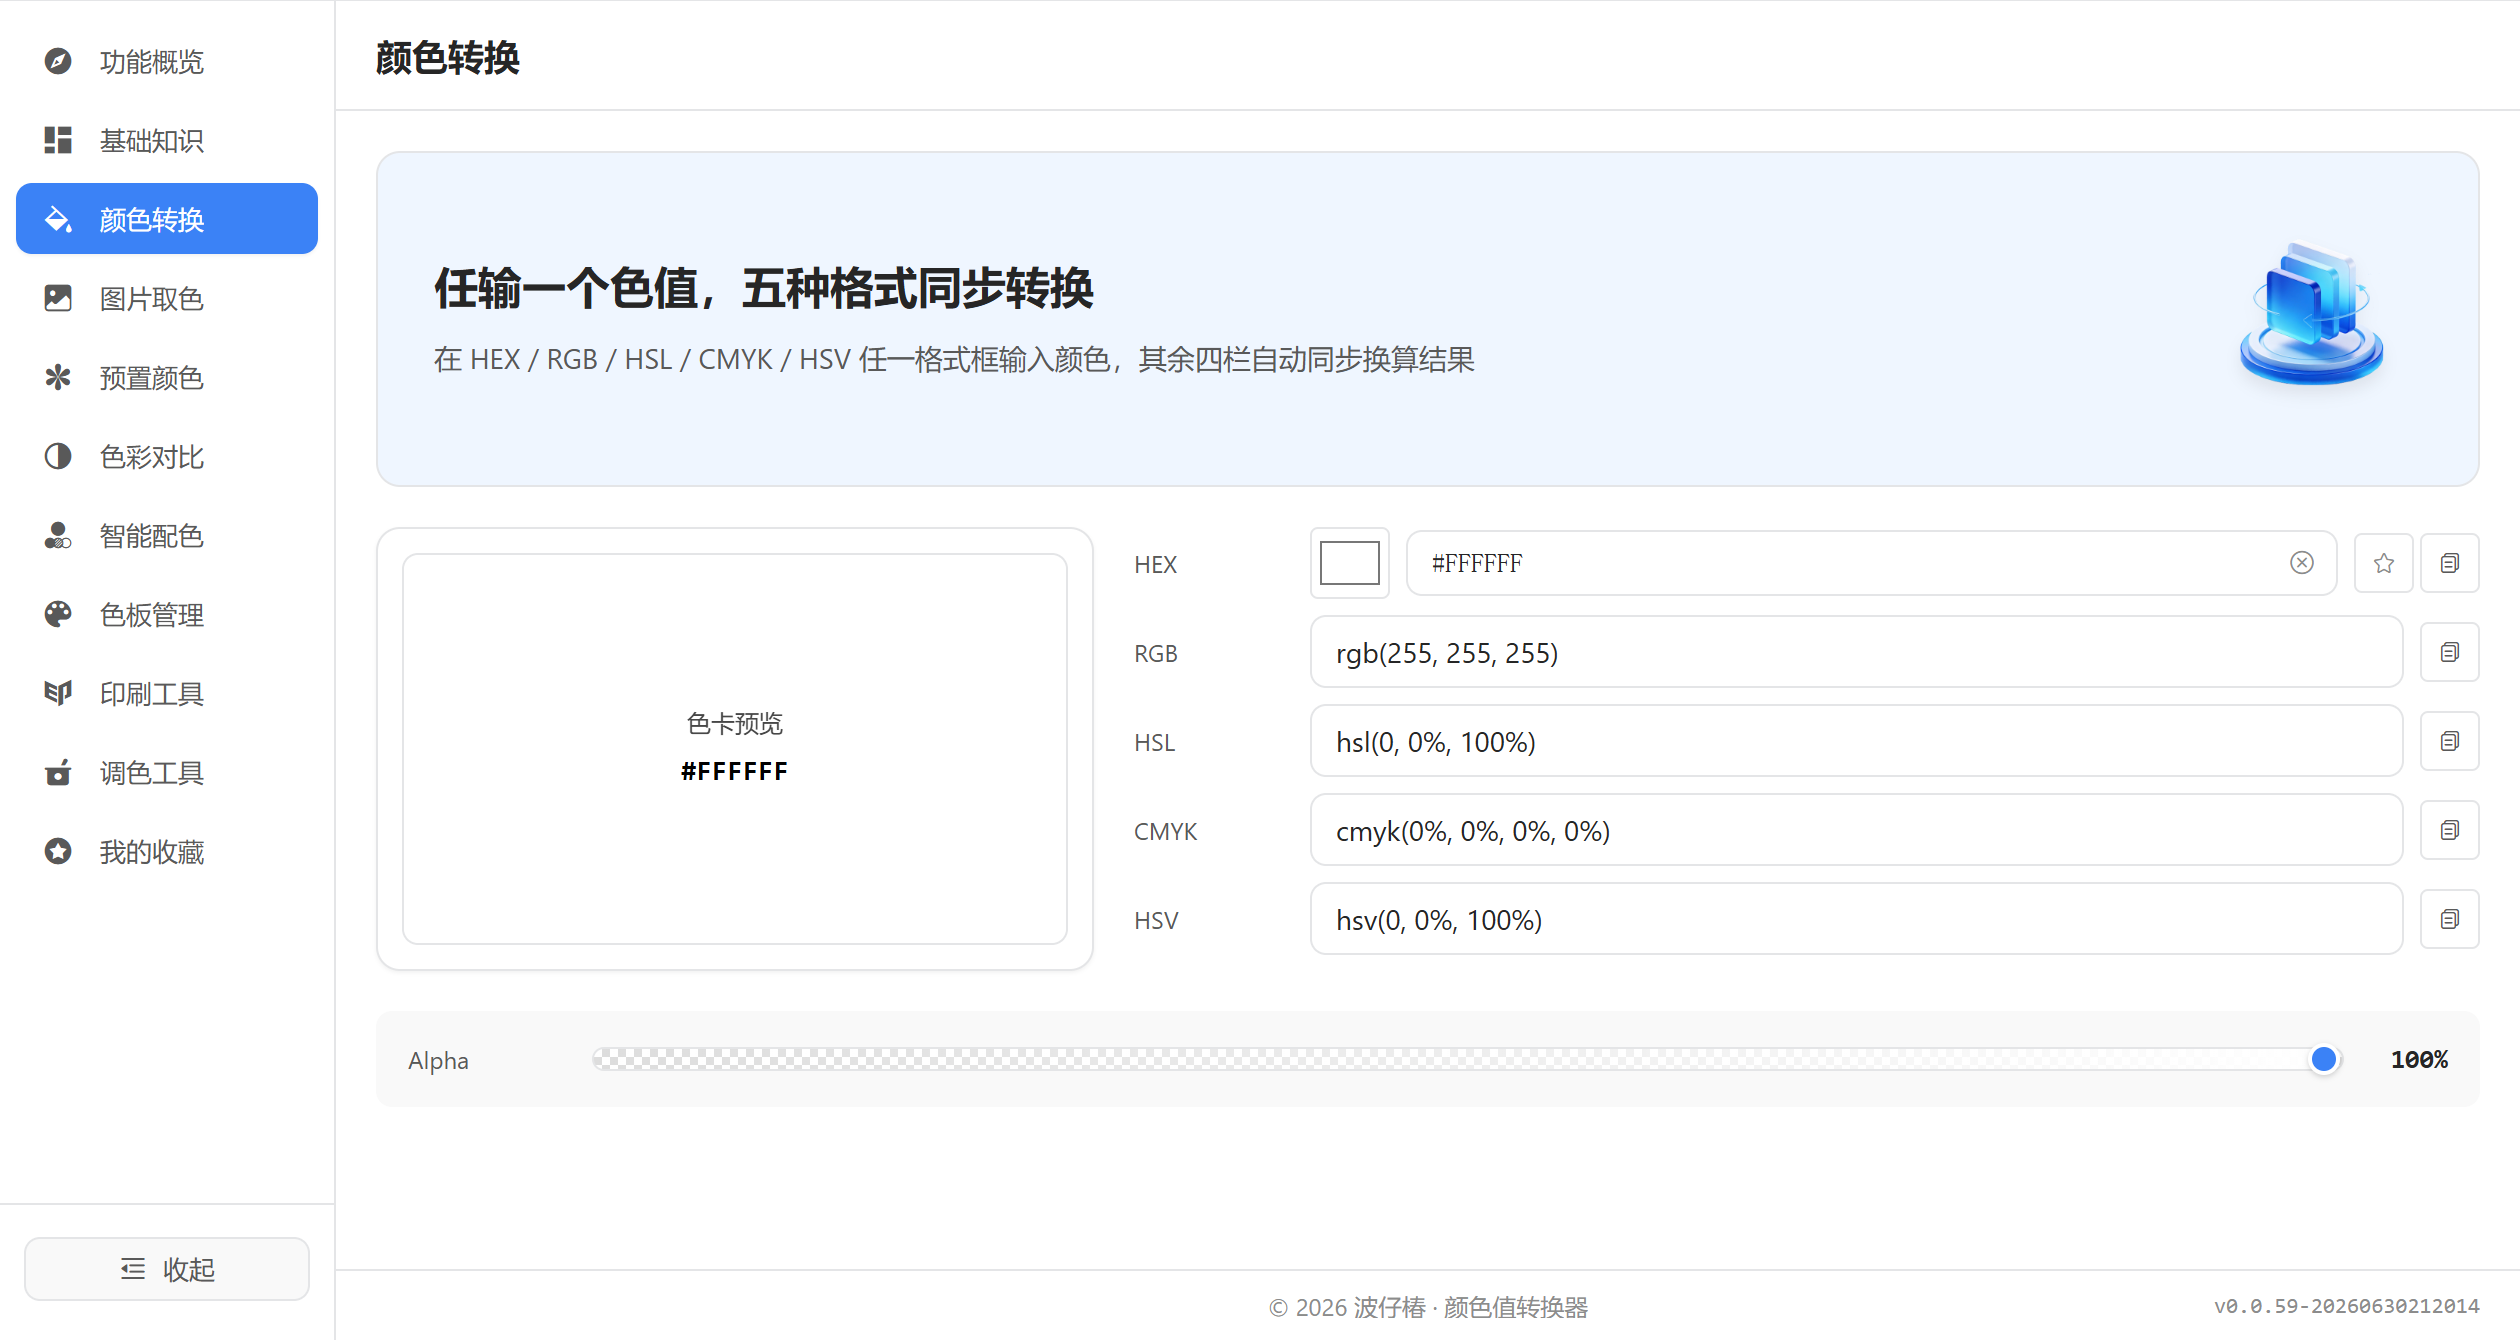
Task: Collapse the sidebar with 收起 button
Action: pos(167,1269)
